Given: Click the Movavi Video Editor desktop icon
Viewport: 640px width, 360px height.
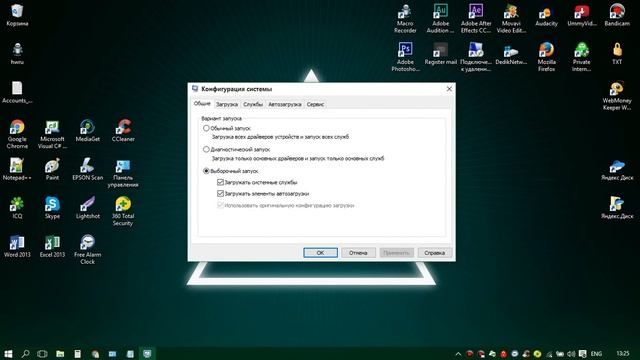Looking at the screenshot, I should [x=511, y=18].
